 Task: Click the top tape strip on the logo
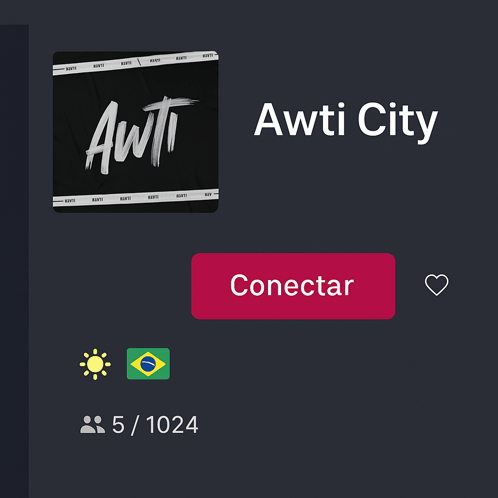pos(136,63)
